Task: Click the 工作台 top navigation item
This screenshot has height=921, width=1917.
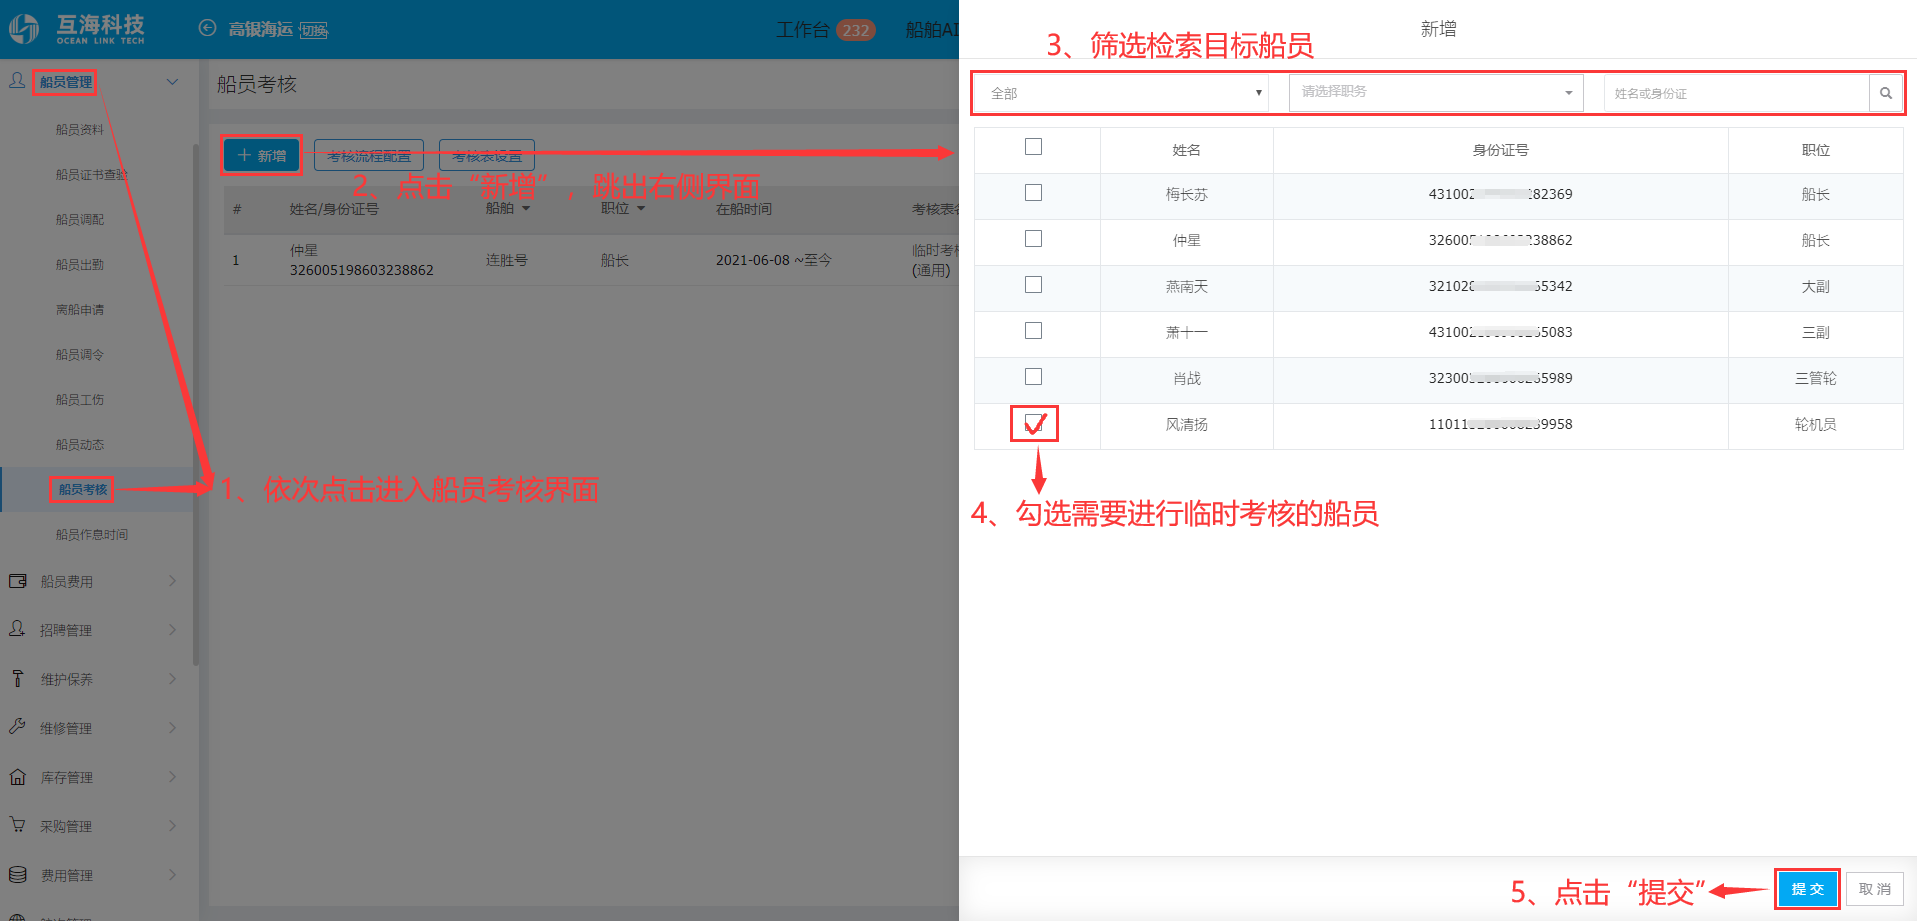Action: click(803, 30)
